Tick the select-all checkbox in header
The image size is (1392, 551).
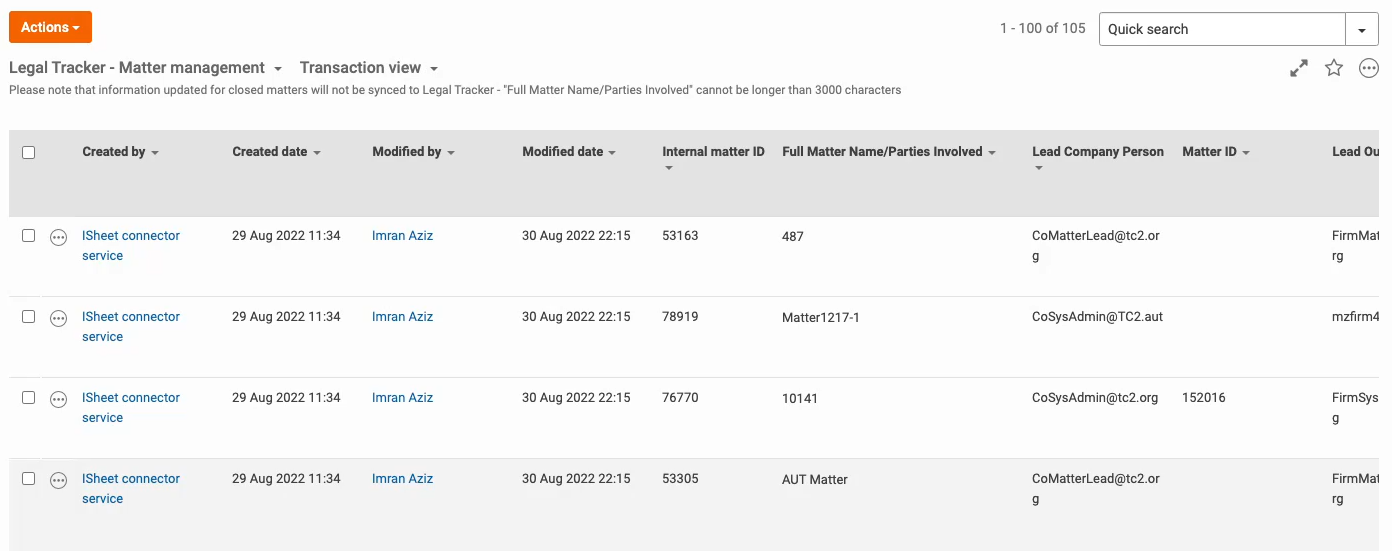pyautogui.click(x=29, y=152)
